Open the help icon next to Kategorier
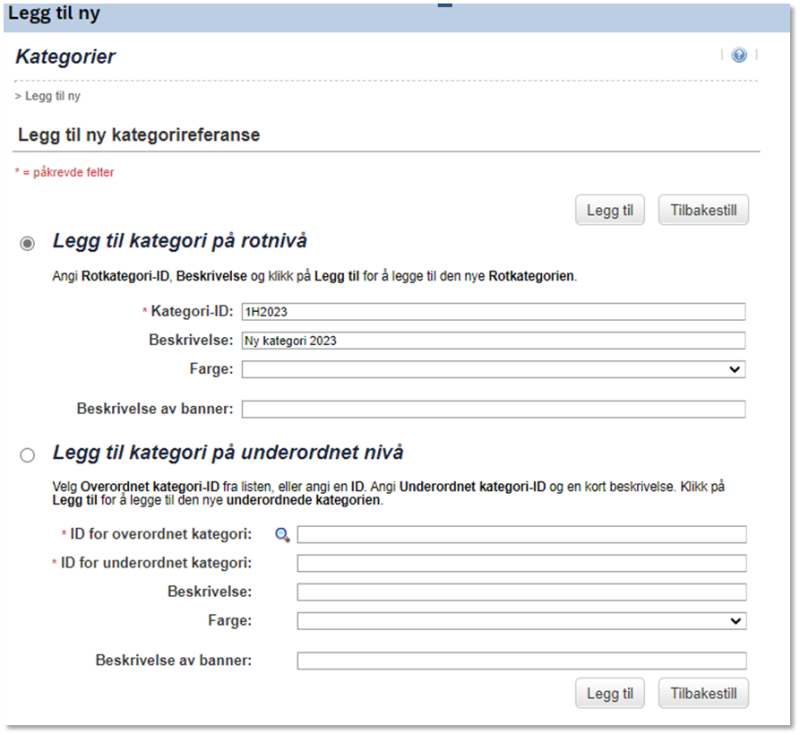 tap(739, 55)
